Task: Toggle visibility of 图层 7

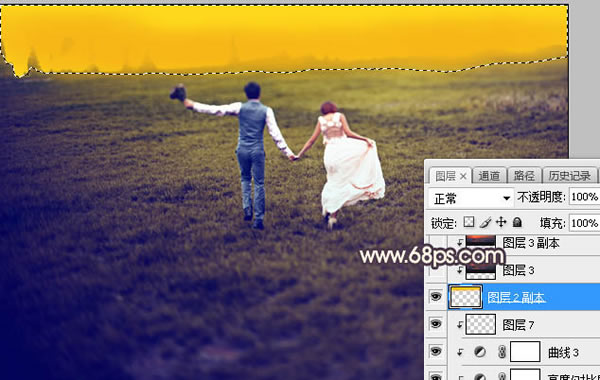Action: click(x=436, y=324)
